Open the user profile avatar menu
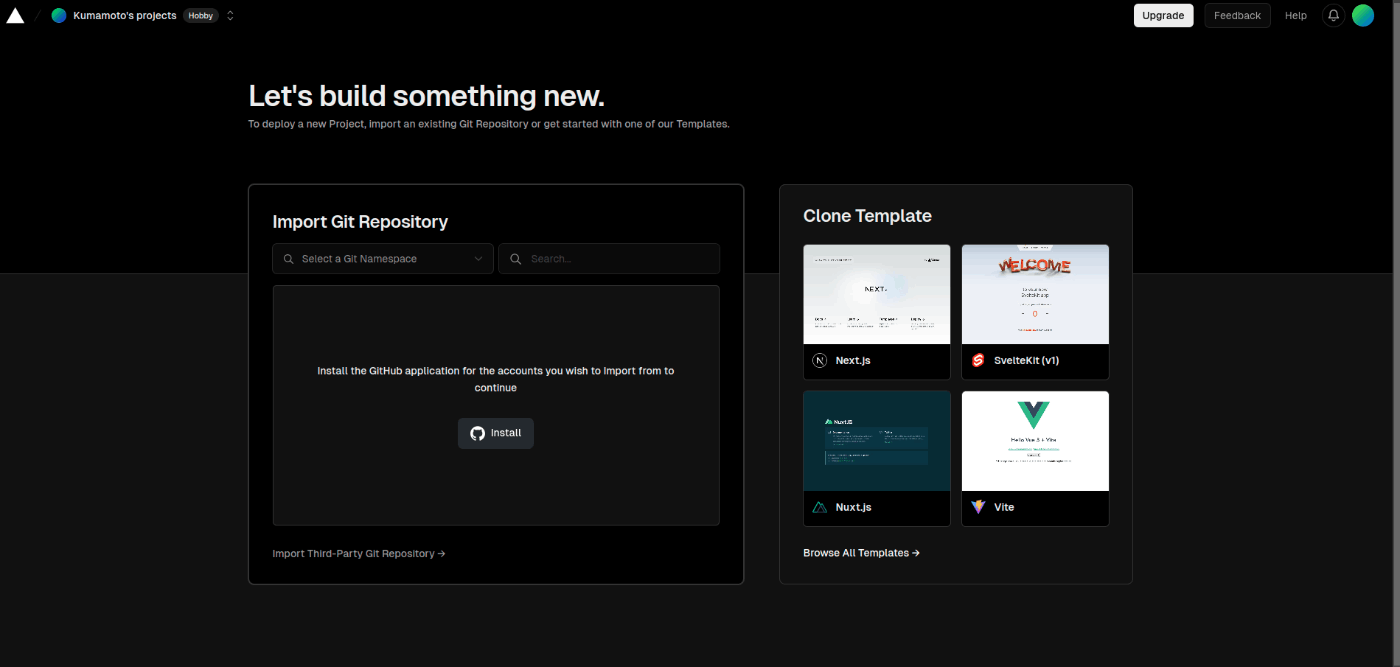The height and width of the screenshot is (667, 1400). coord(1363,15)
